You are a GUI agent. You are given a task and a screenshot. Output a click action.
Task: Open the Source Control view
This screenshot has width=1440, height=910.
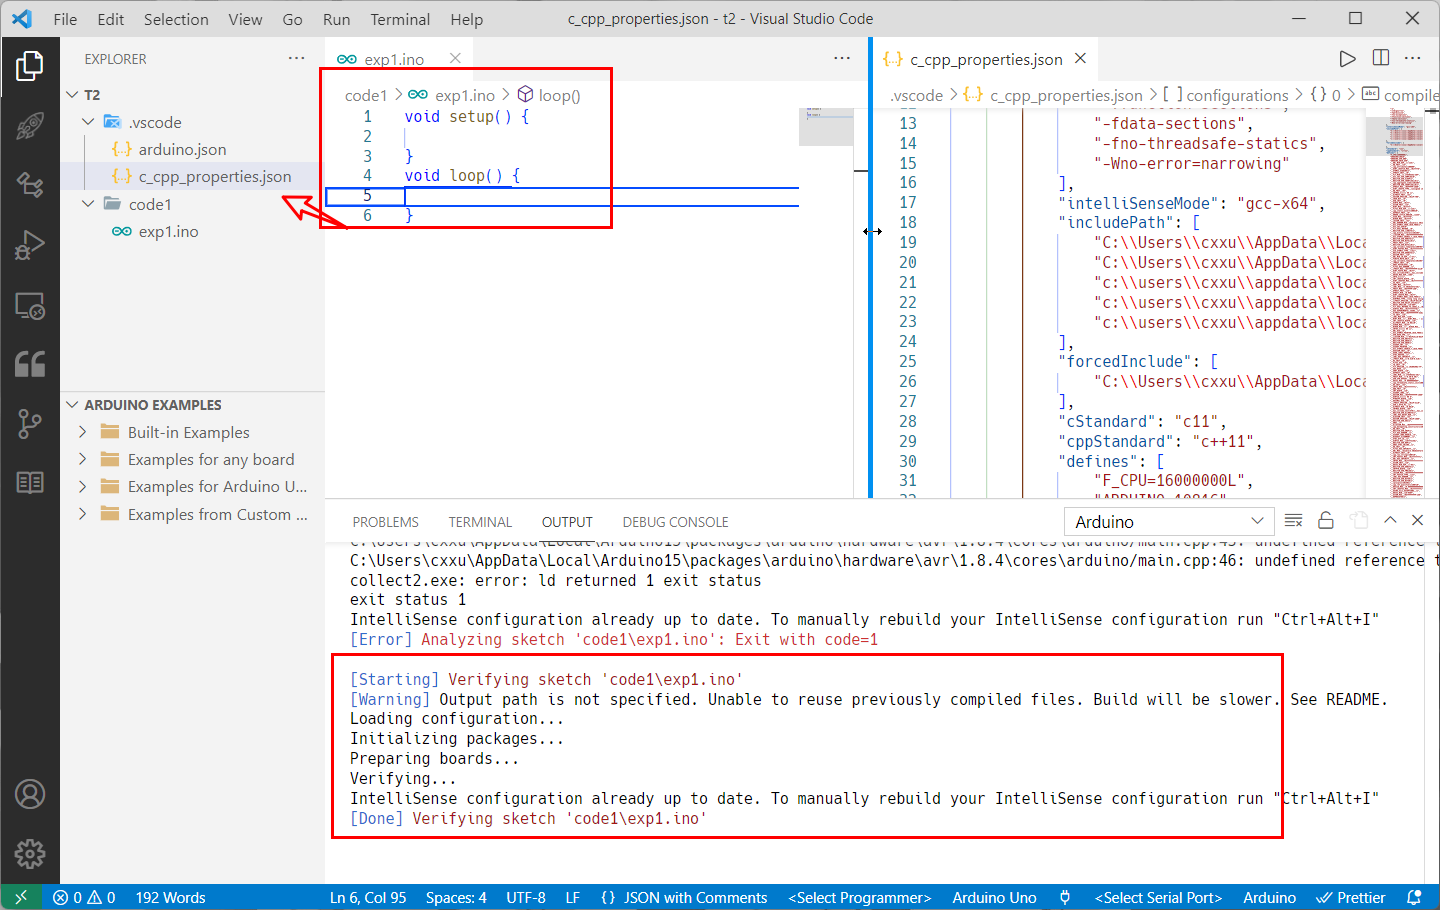(30, 423)
